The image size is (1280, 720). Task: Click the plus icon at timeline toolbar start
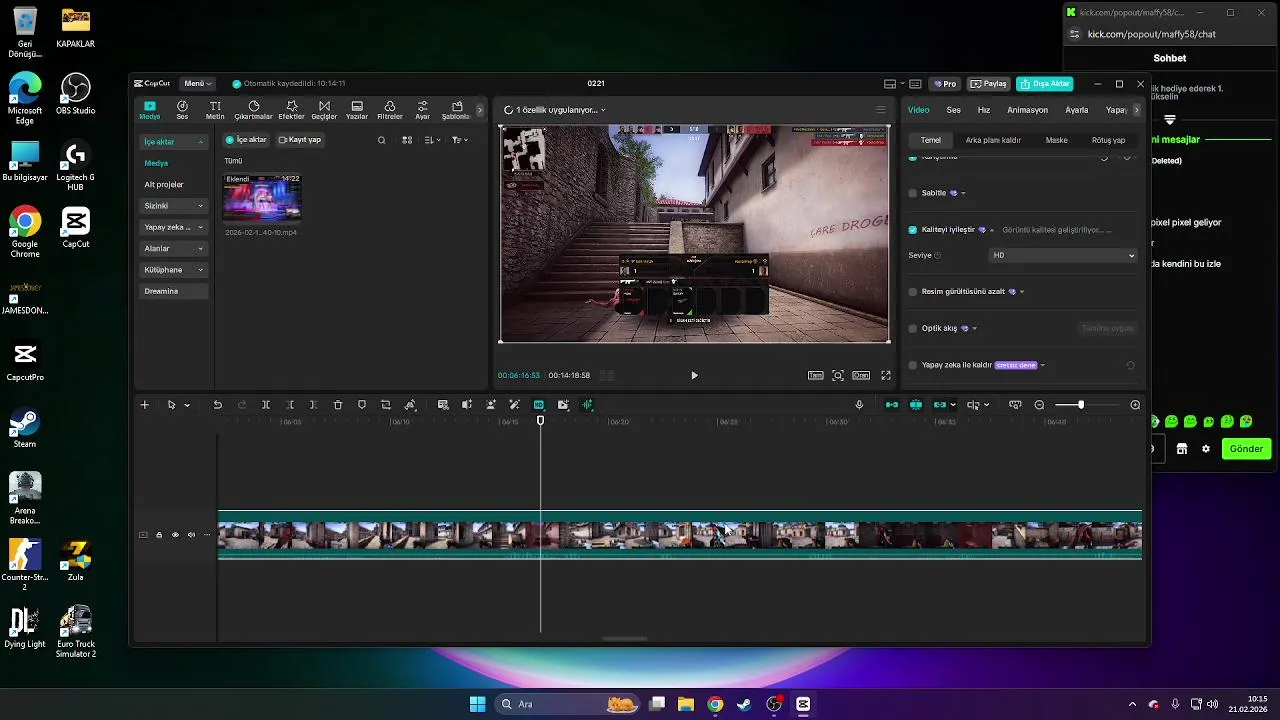[144, 405]
